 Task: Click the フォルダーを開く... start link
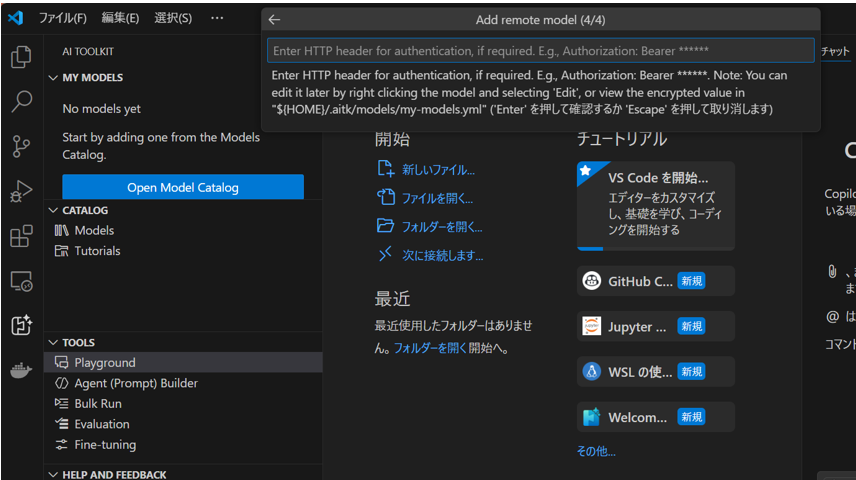coord(442,227)
